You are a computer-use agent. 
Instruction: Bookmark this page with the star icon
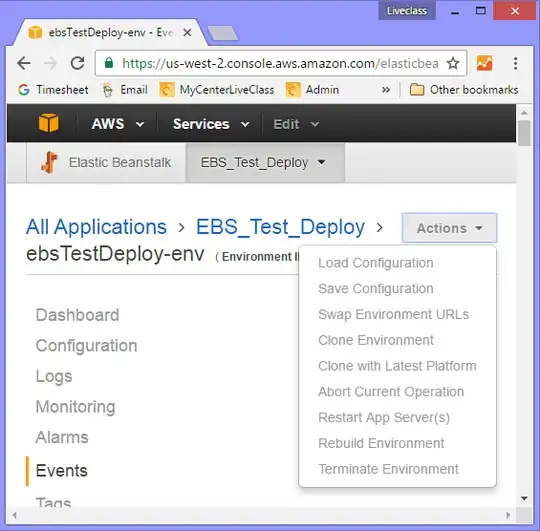coord(453,63)
